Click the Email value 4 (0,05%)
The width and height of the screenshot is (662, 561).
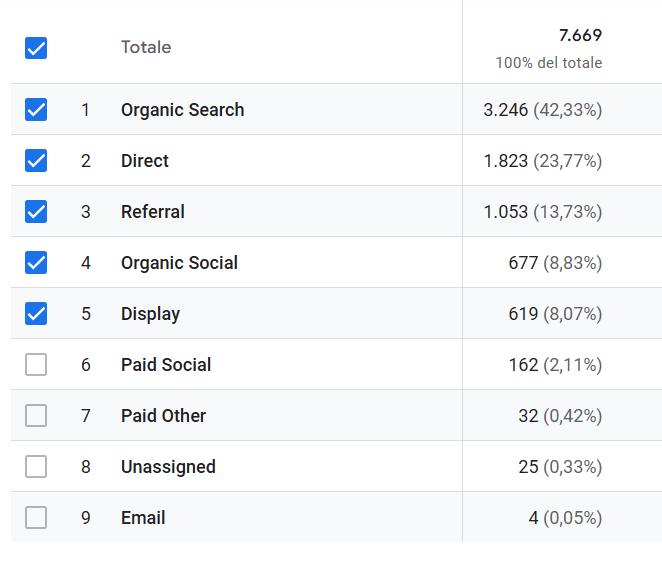[565, 518]
